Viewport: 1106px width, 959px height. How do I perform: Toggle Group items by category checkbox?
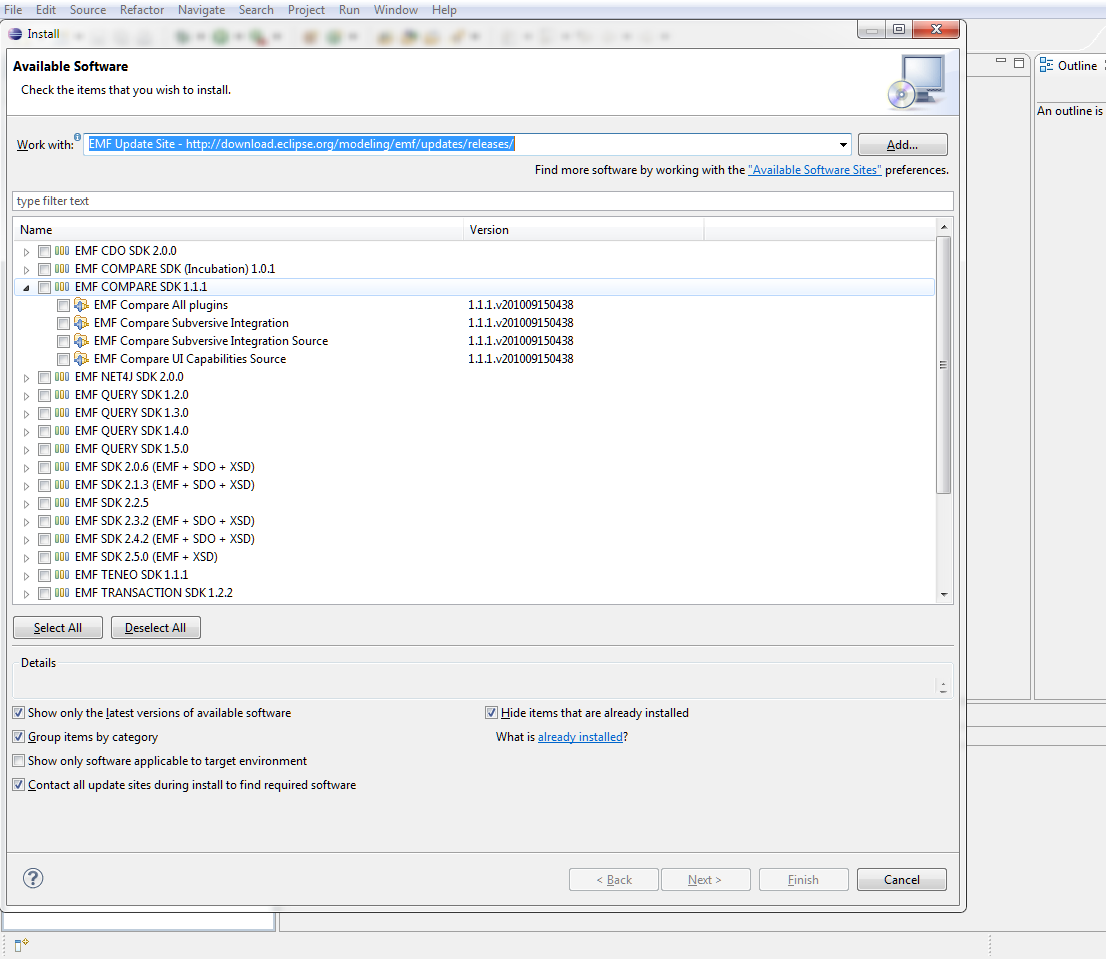19,737
